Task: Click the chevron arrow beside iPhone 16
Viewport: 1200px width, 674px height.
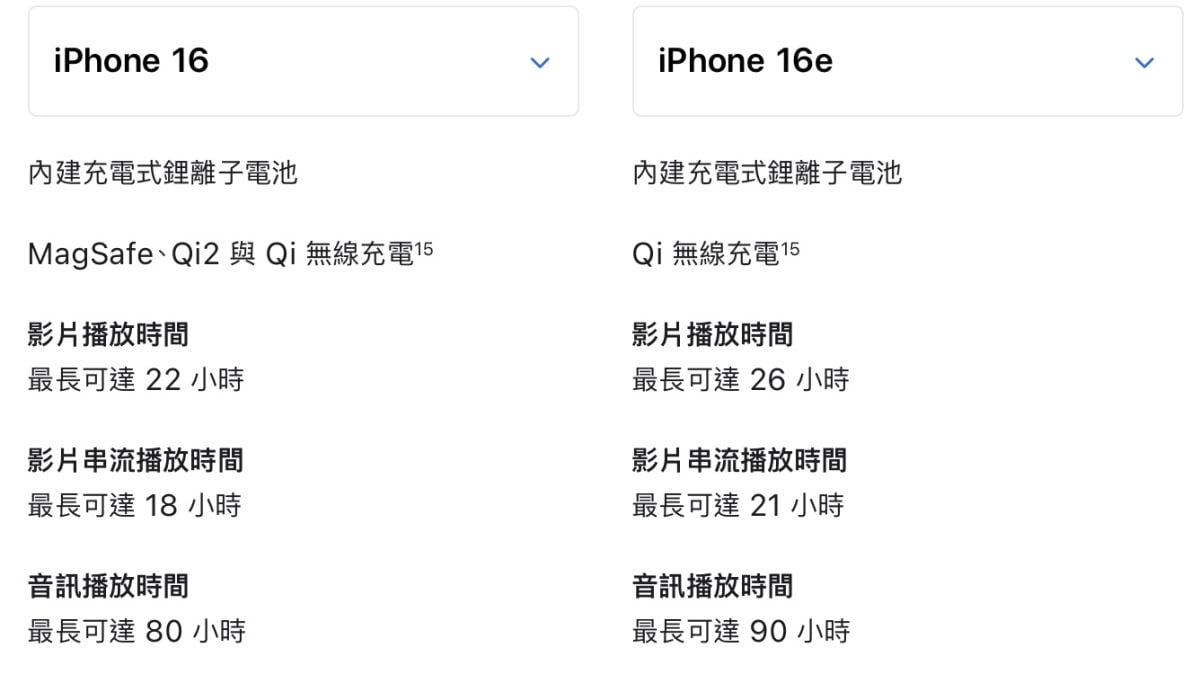Action: [540, 63]
